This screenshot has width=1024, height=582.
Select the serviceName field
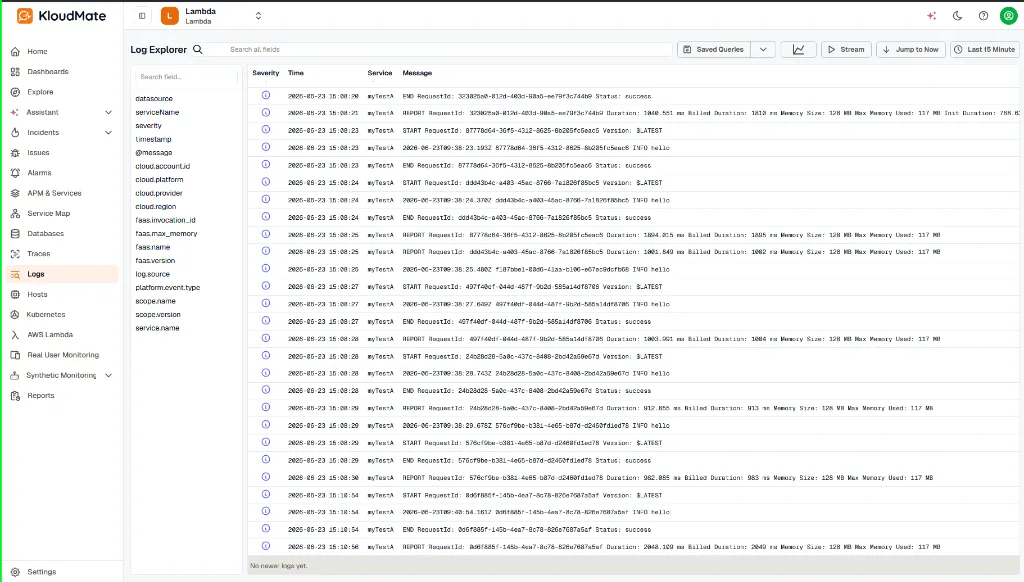[x=157, y=112]
